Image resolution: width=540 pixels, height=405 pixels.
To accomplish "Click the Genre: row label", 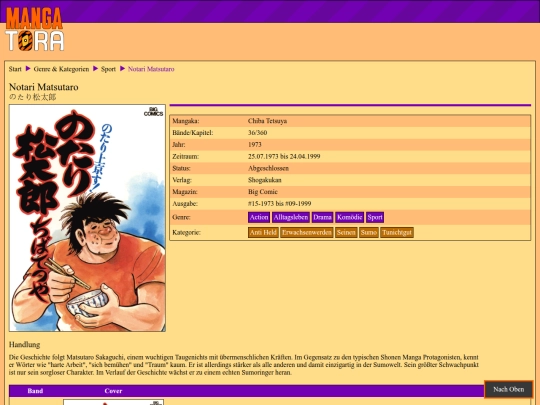I will point(181,217).
